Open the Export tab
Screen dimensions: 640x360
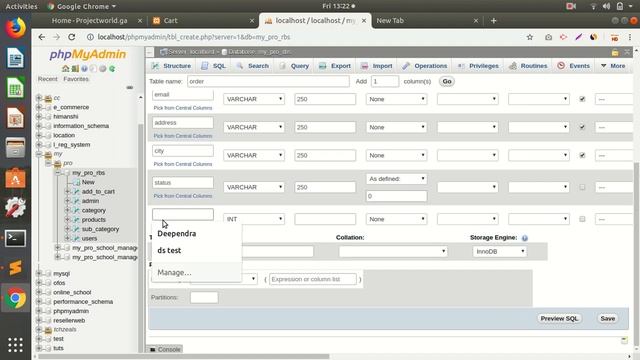[x=335, y=66]
